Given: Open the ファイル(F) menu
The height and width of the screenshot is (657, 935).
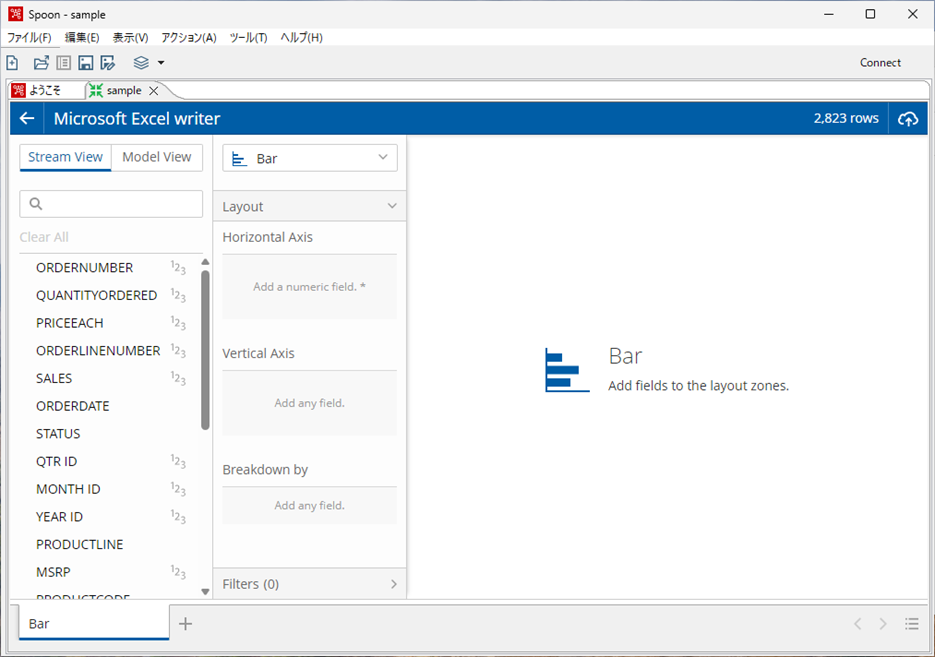Looking at the screenshot, I should click(29, 38).
